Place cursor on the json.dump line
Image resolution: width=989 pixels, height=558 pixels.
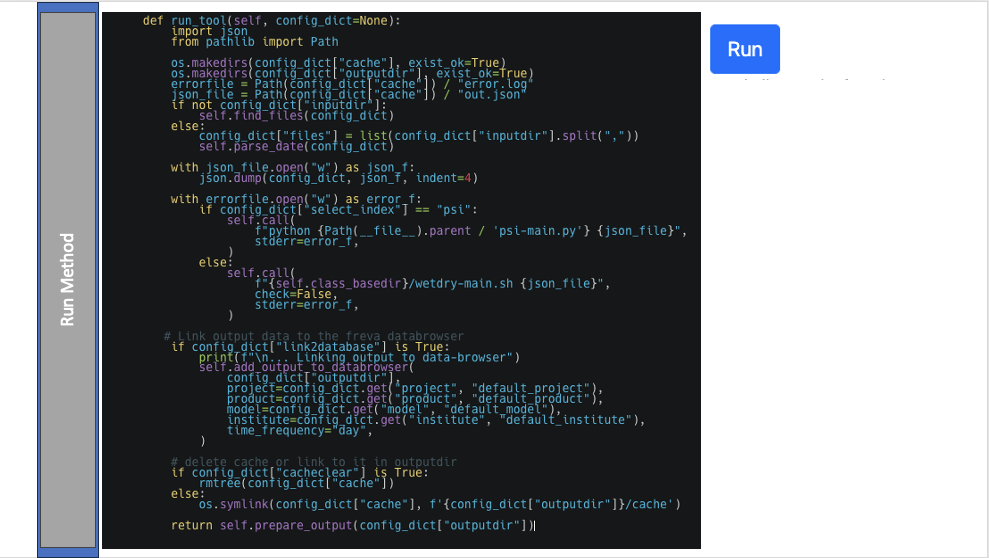tap(338, 178)
